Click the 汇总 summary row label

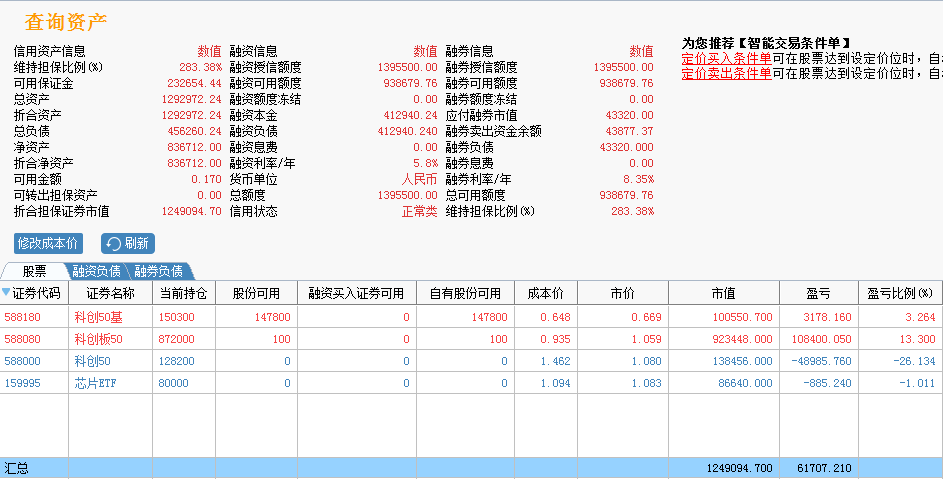click(16, 468)
